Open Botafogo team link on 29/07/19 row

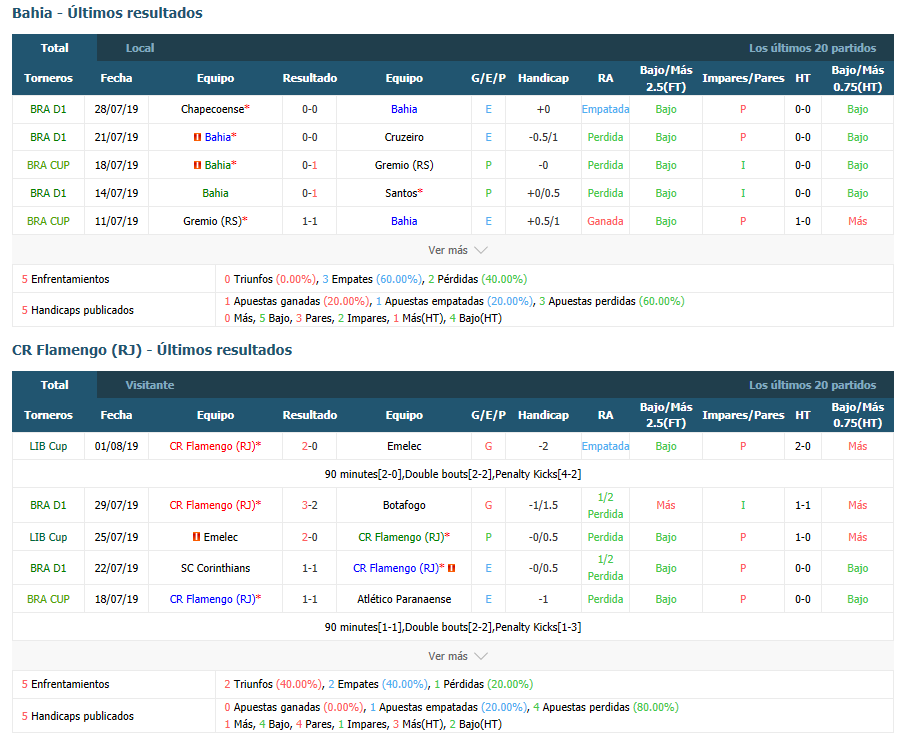[x=404, y=505]
